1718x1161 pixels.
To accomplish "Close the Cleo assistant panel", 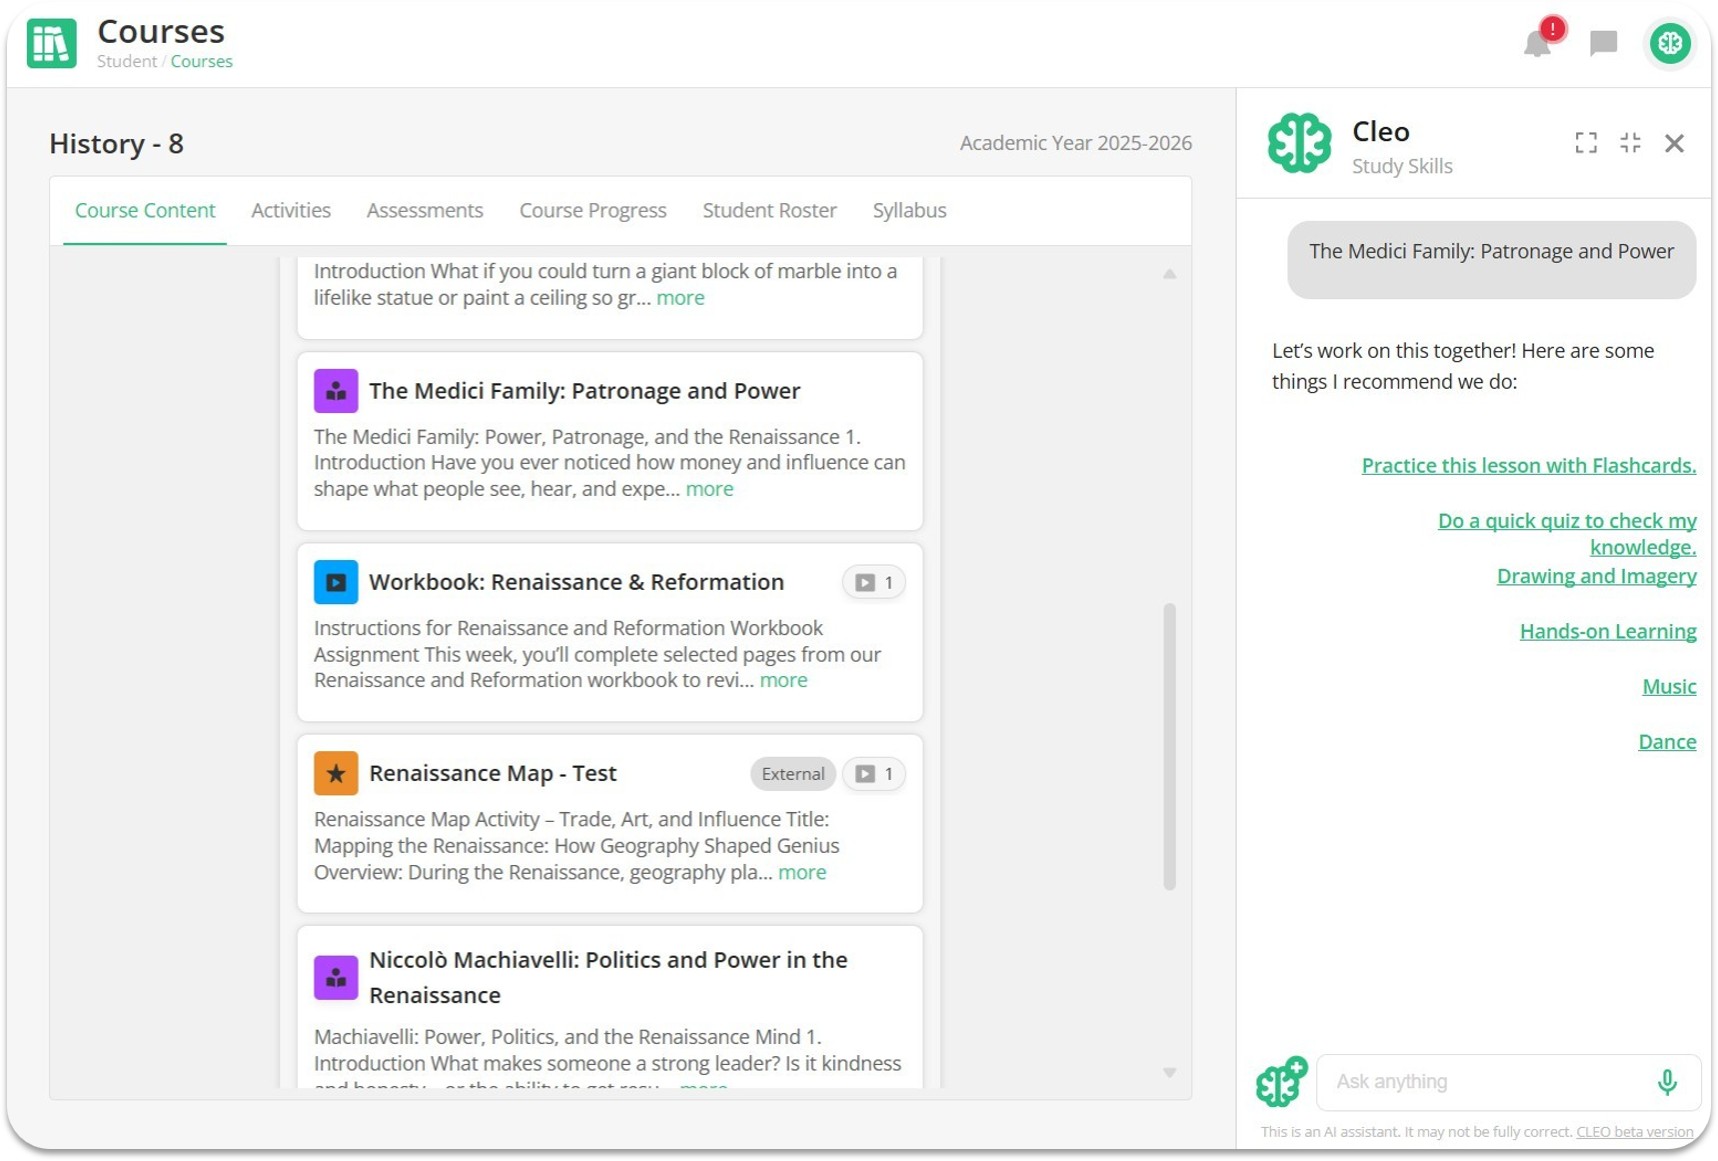I will click(x=1674, y=143).
